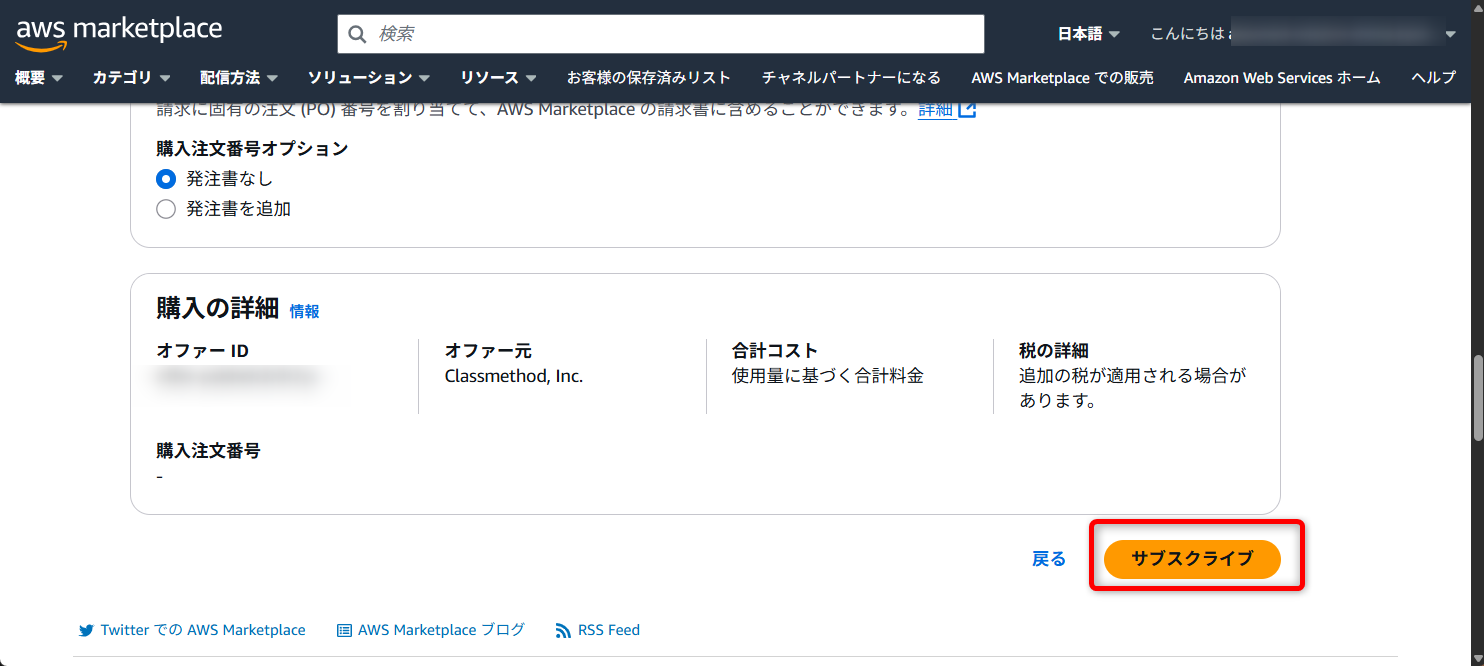
Task: Open the RSS Feed link
Action: pos(609,630)
